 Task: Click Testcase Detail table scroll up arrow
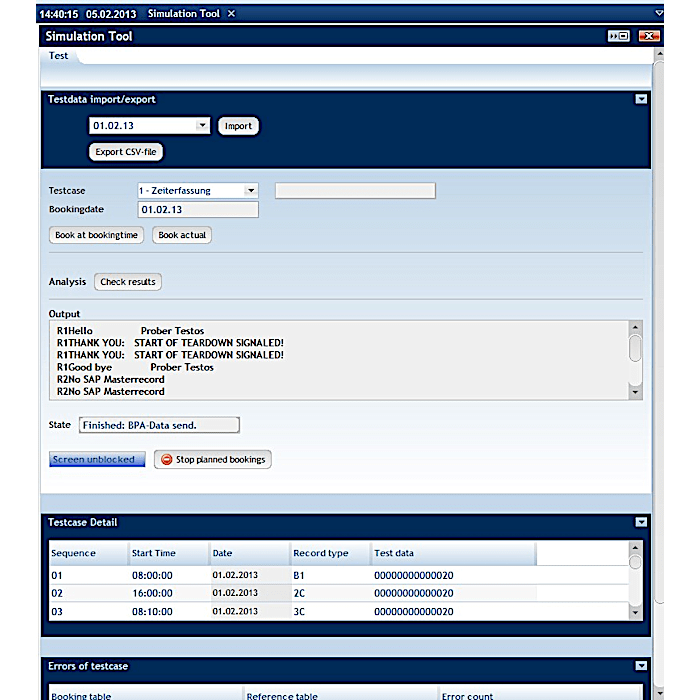click(635, 547)
